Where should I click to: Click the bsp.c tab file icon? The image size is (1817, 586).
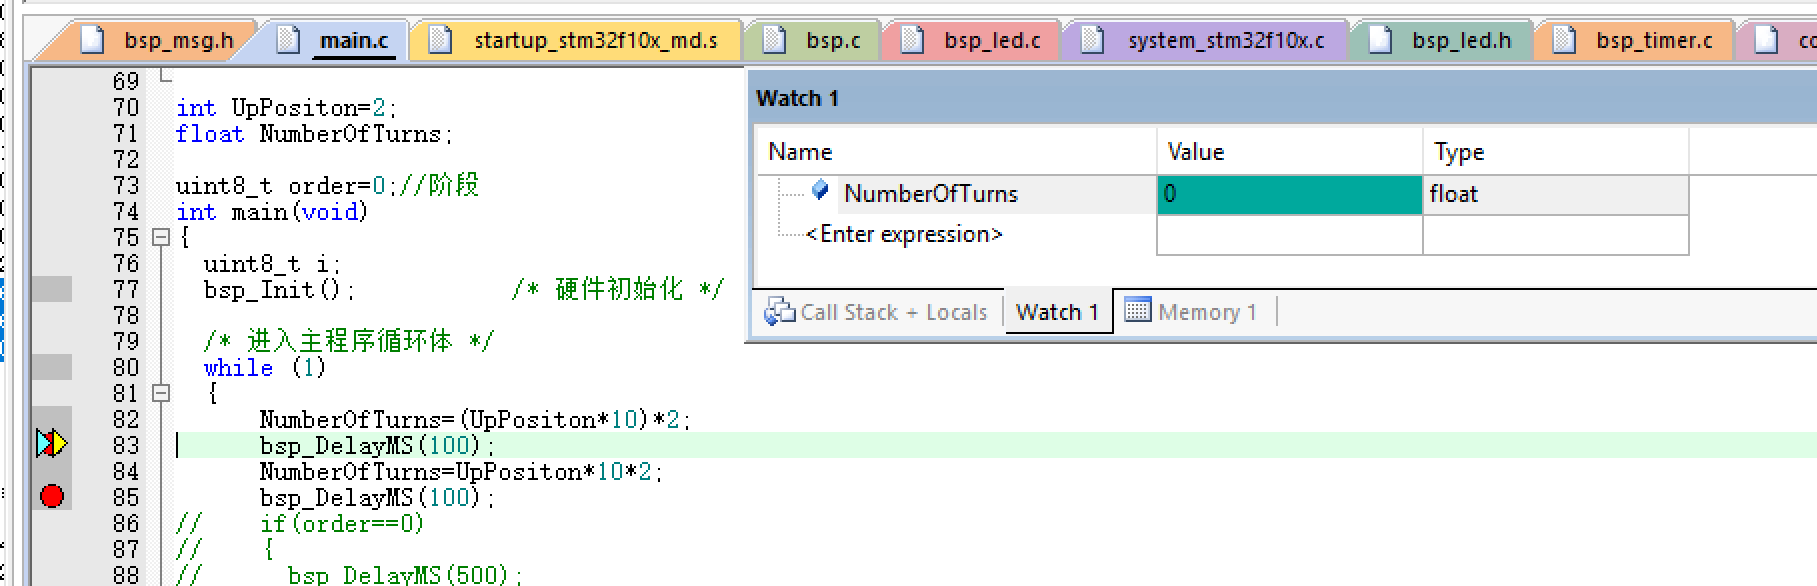(774, 40)
